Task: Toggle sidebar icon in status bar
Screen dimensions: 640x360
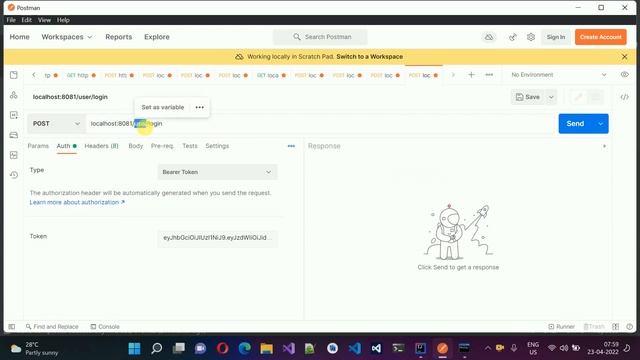Action: pos(12,327)
